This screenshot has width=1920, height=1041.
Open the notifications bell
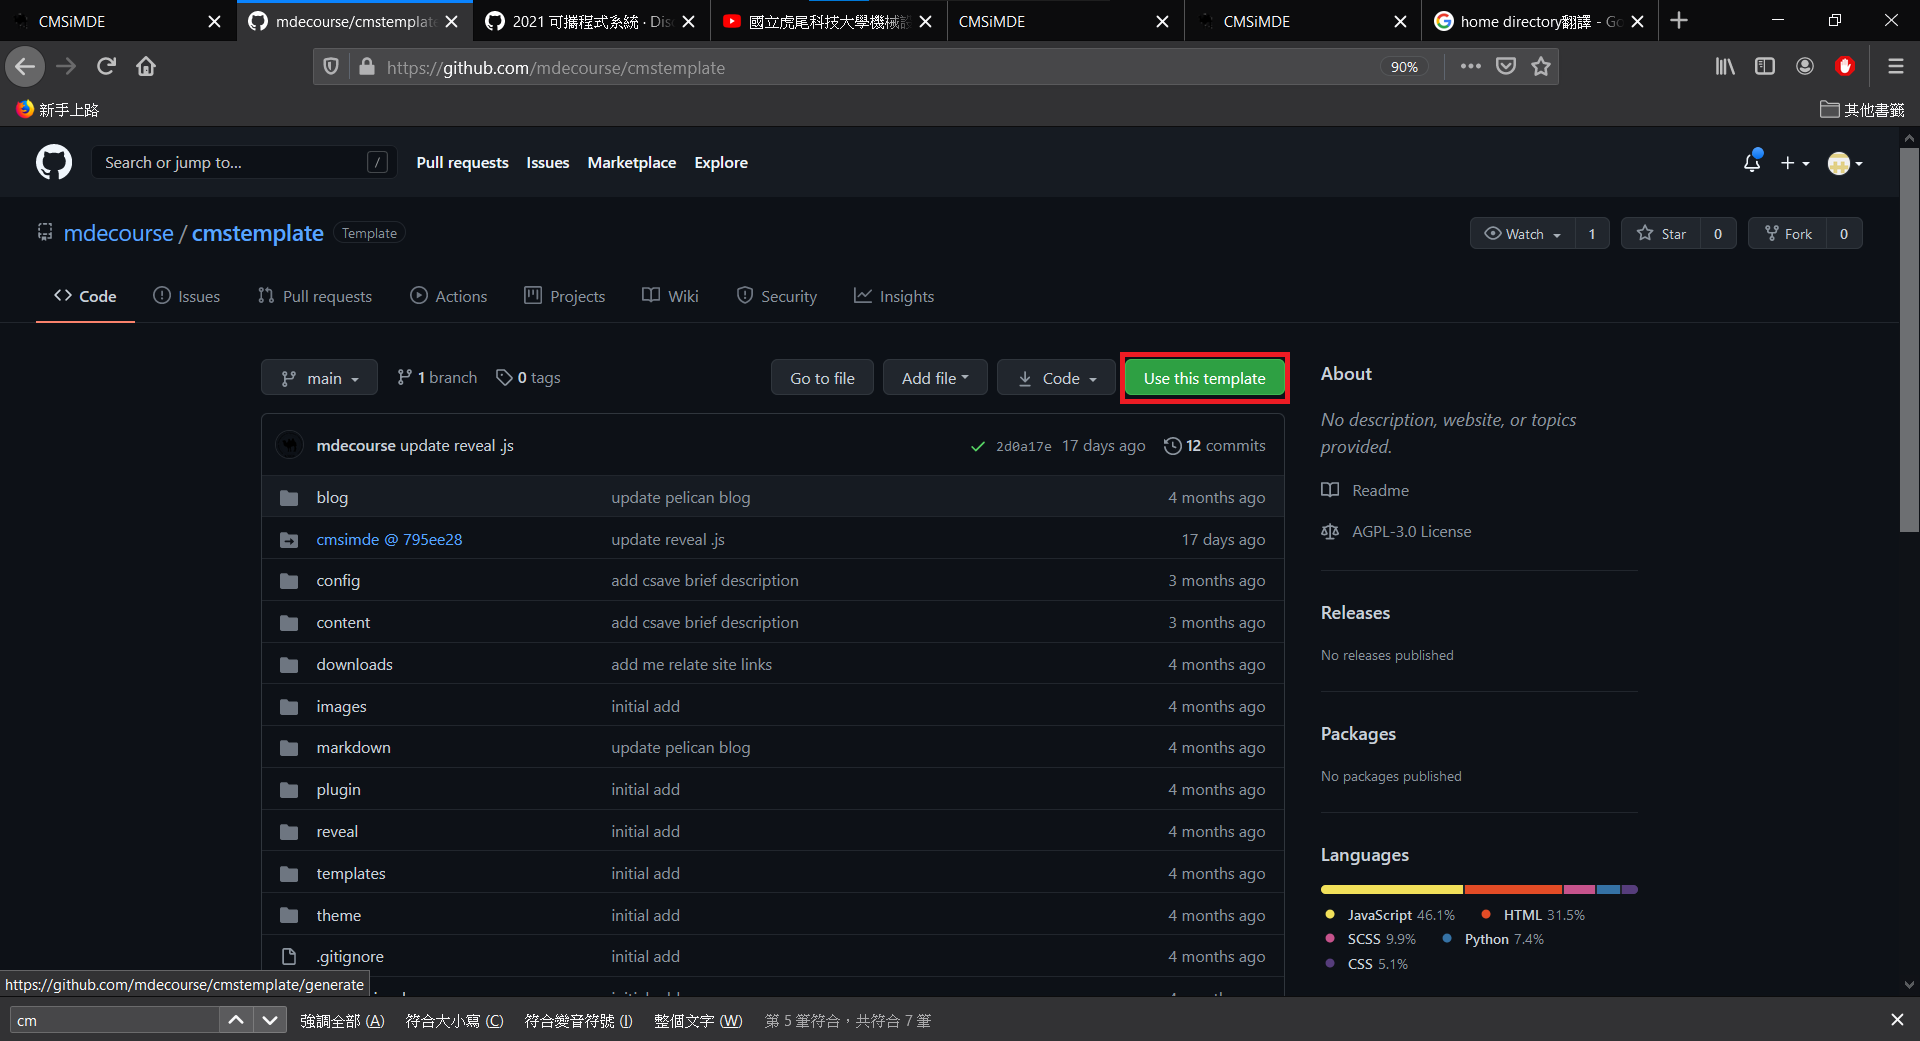tap(1751, 163)
